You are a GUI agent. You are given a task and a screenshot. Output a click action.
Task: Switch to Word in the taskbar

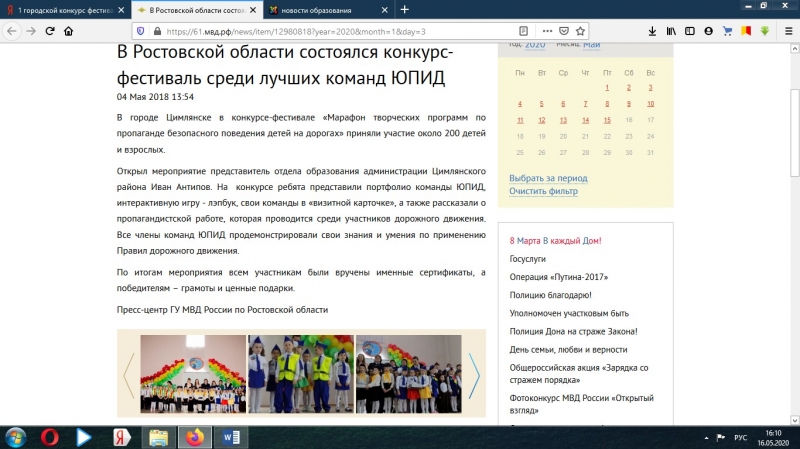(231, 438)
